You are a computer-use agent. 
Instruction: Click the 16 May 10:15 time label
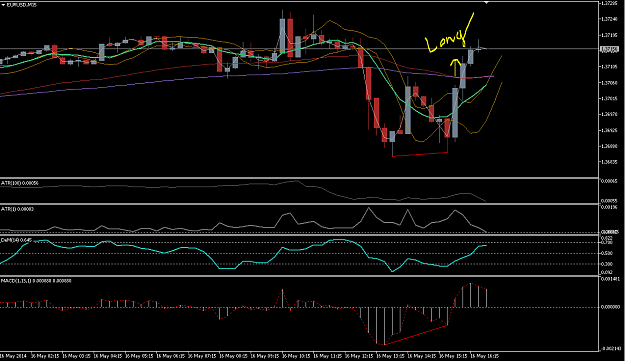[x=296, y=355]
